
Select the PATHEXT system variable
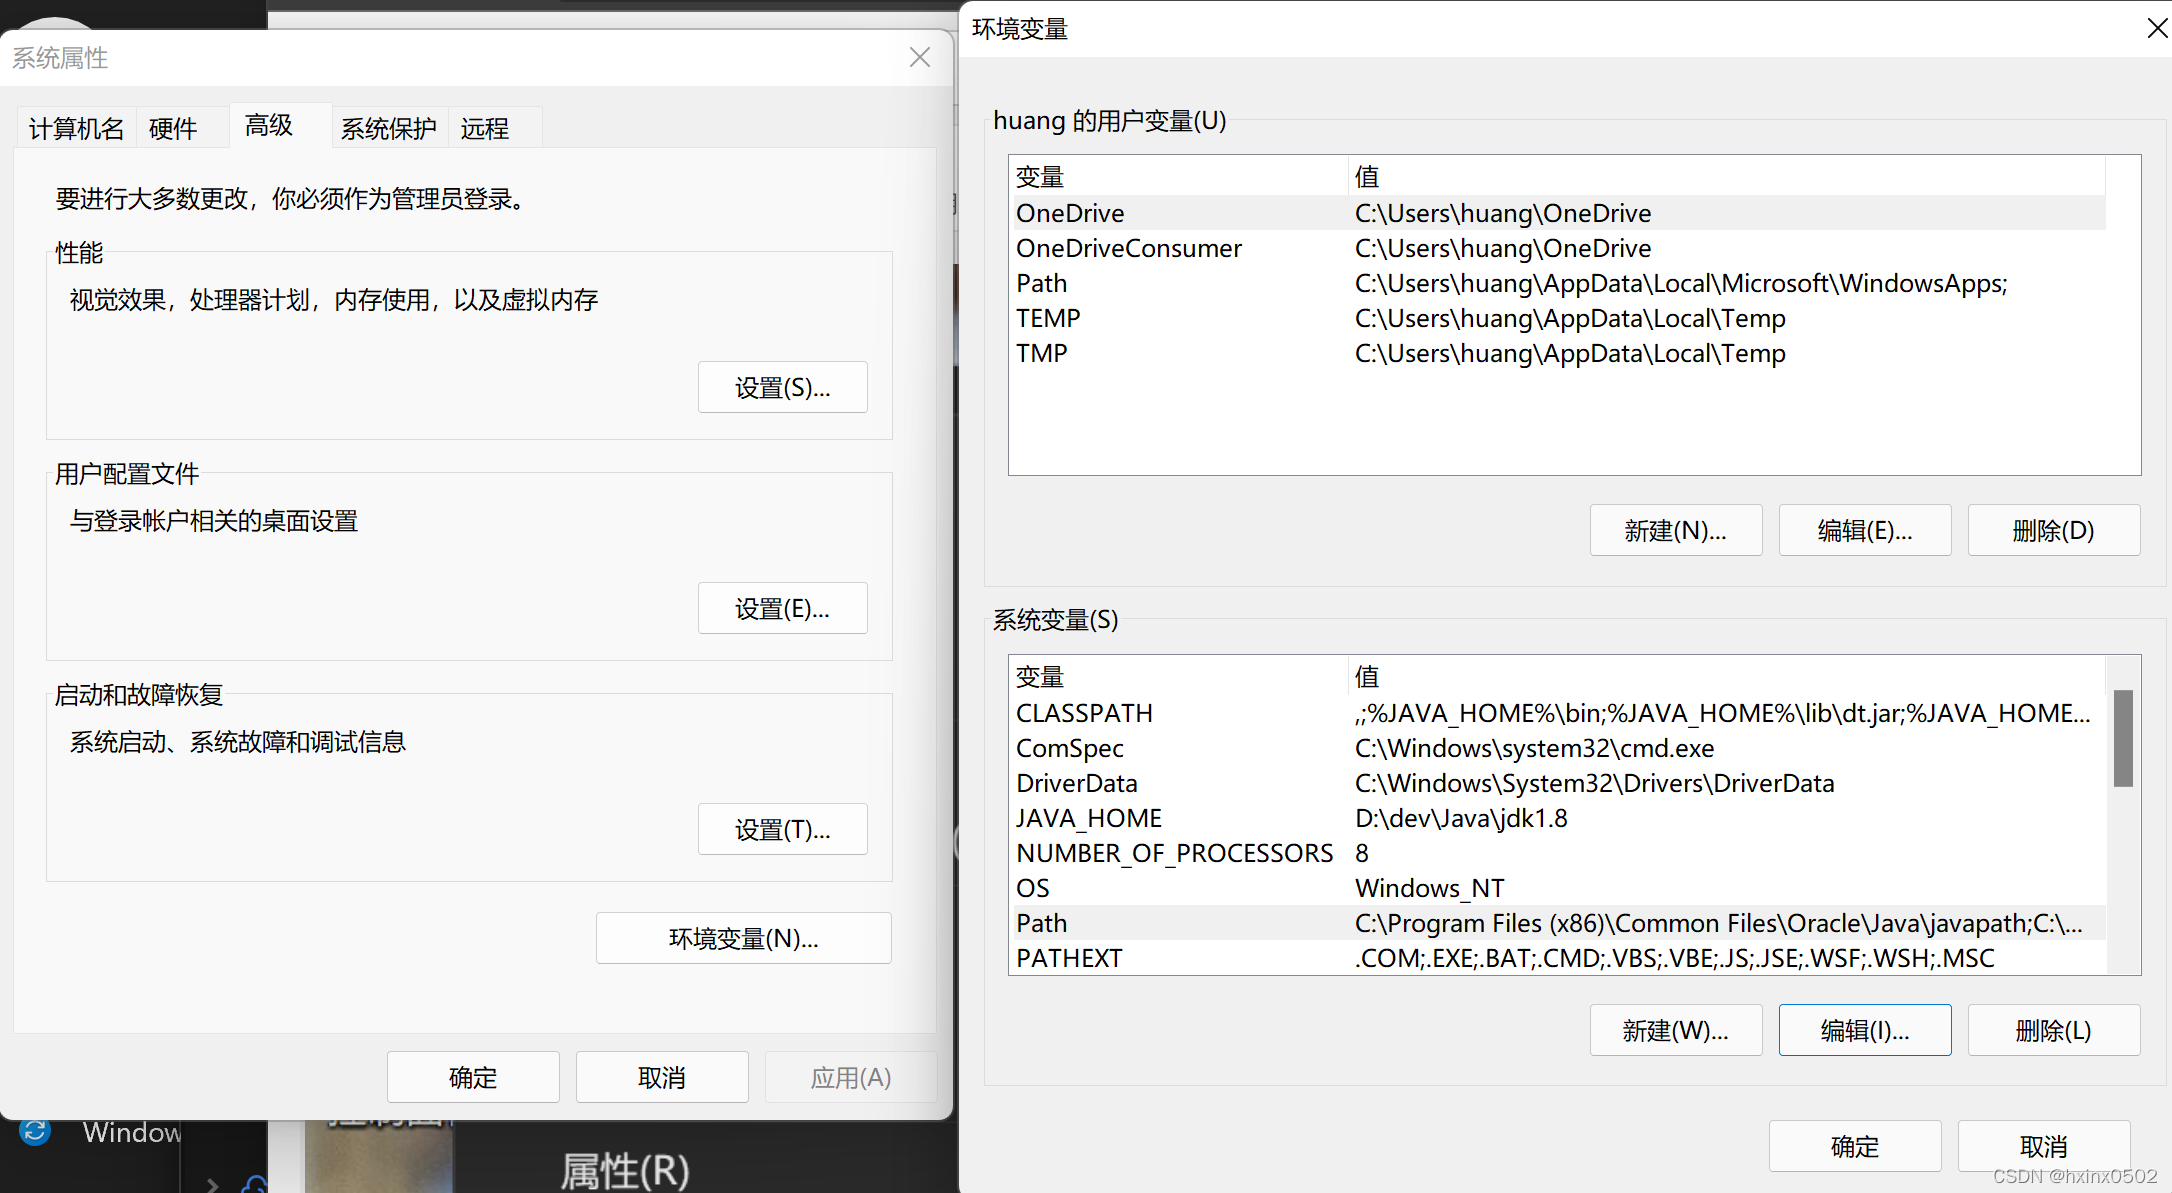1558,958
